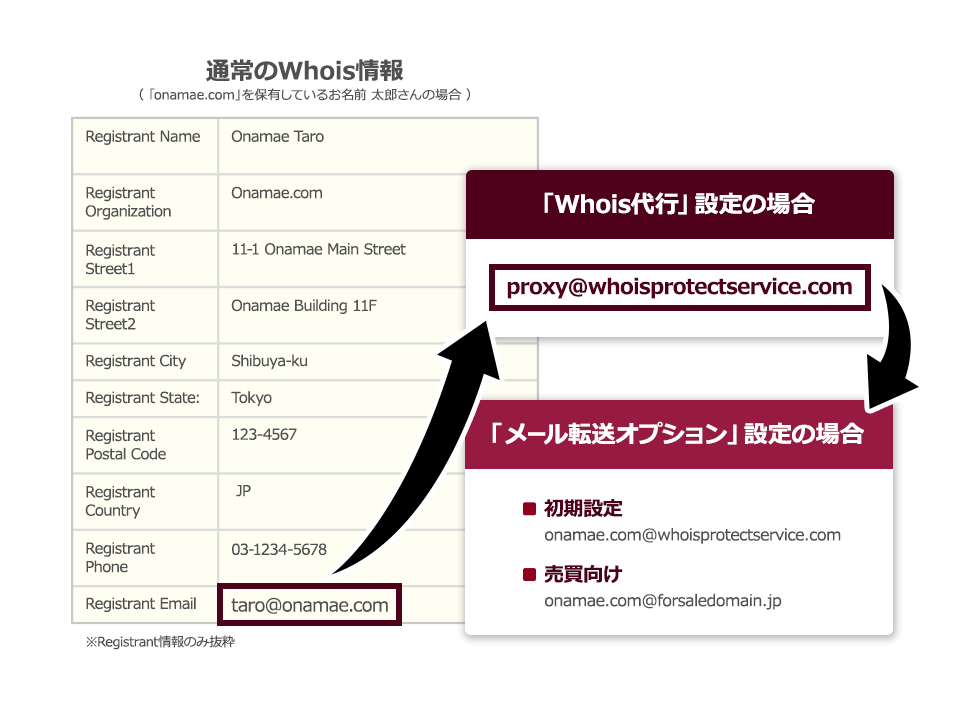Click the Registrant Email label
The image size is (967, 722).
(x=141, y=604)
